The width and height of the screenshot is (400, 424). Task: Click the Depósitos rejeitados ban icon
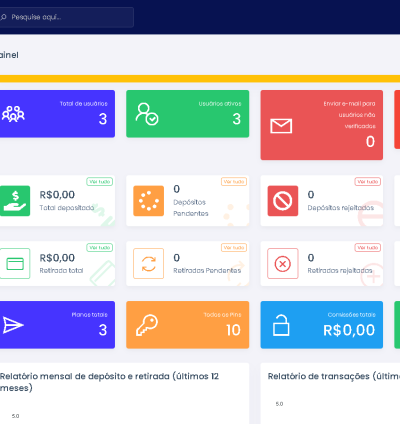(x=283, y=201)
